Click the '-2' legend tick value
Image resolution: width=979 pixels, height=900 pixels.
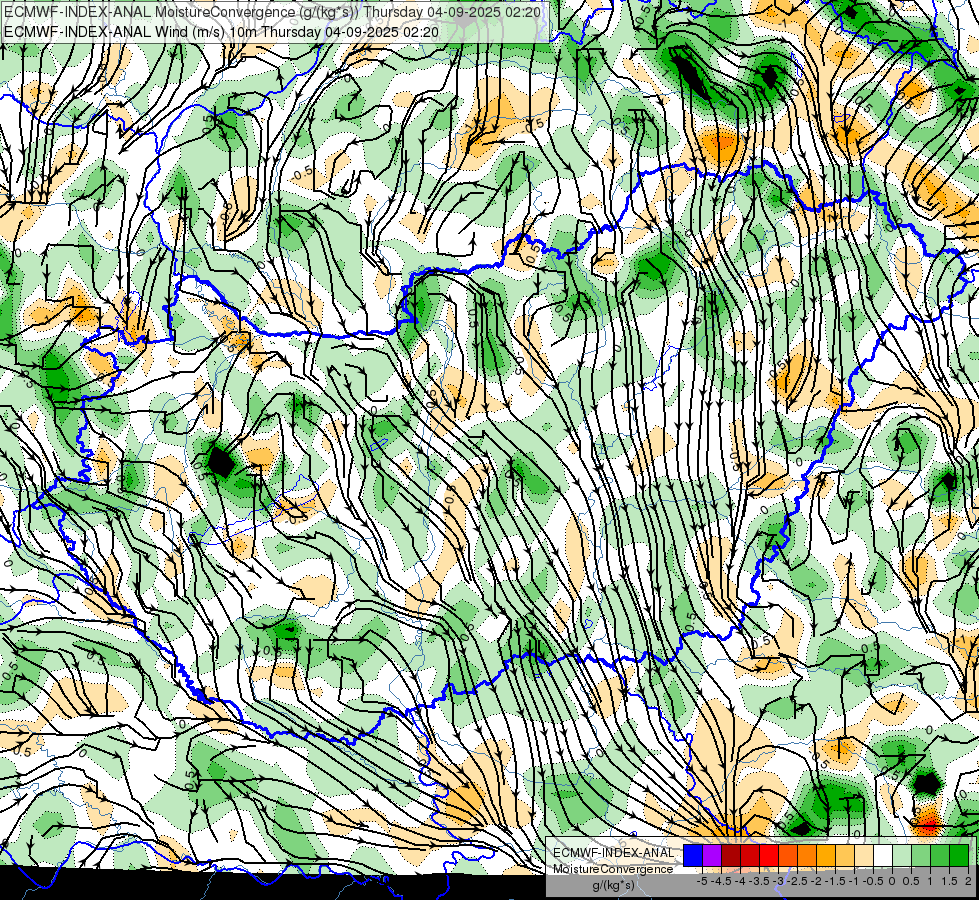click(816, 881)
